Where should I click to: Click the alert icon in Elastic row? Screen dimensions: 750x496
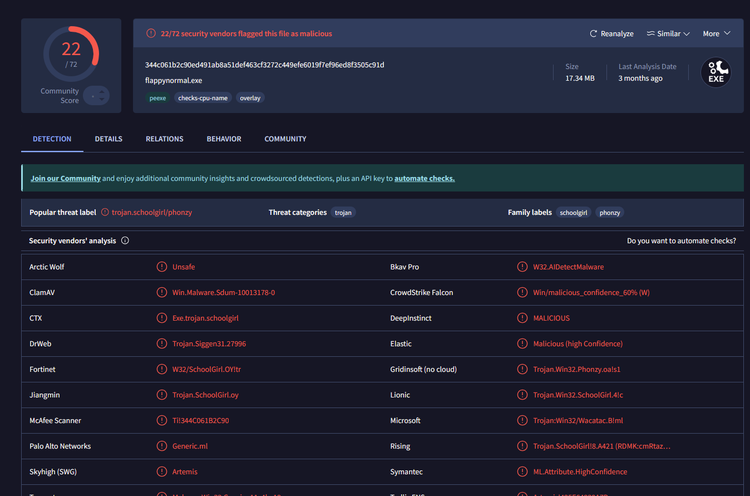point(522,343)
